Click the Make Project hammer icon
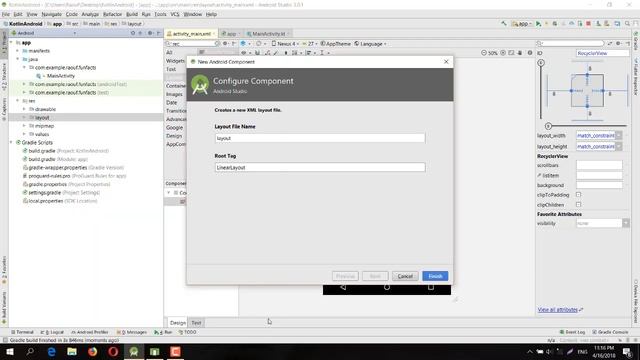 point(504,24)
